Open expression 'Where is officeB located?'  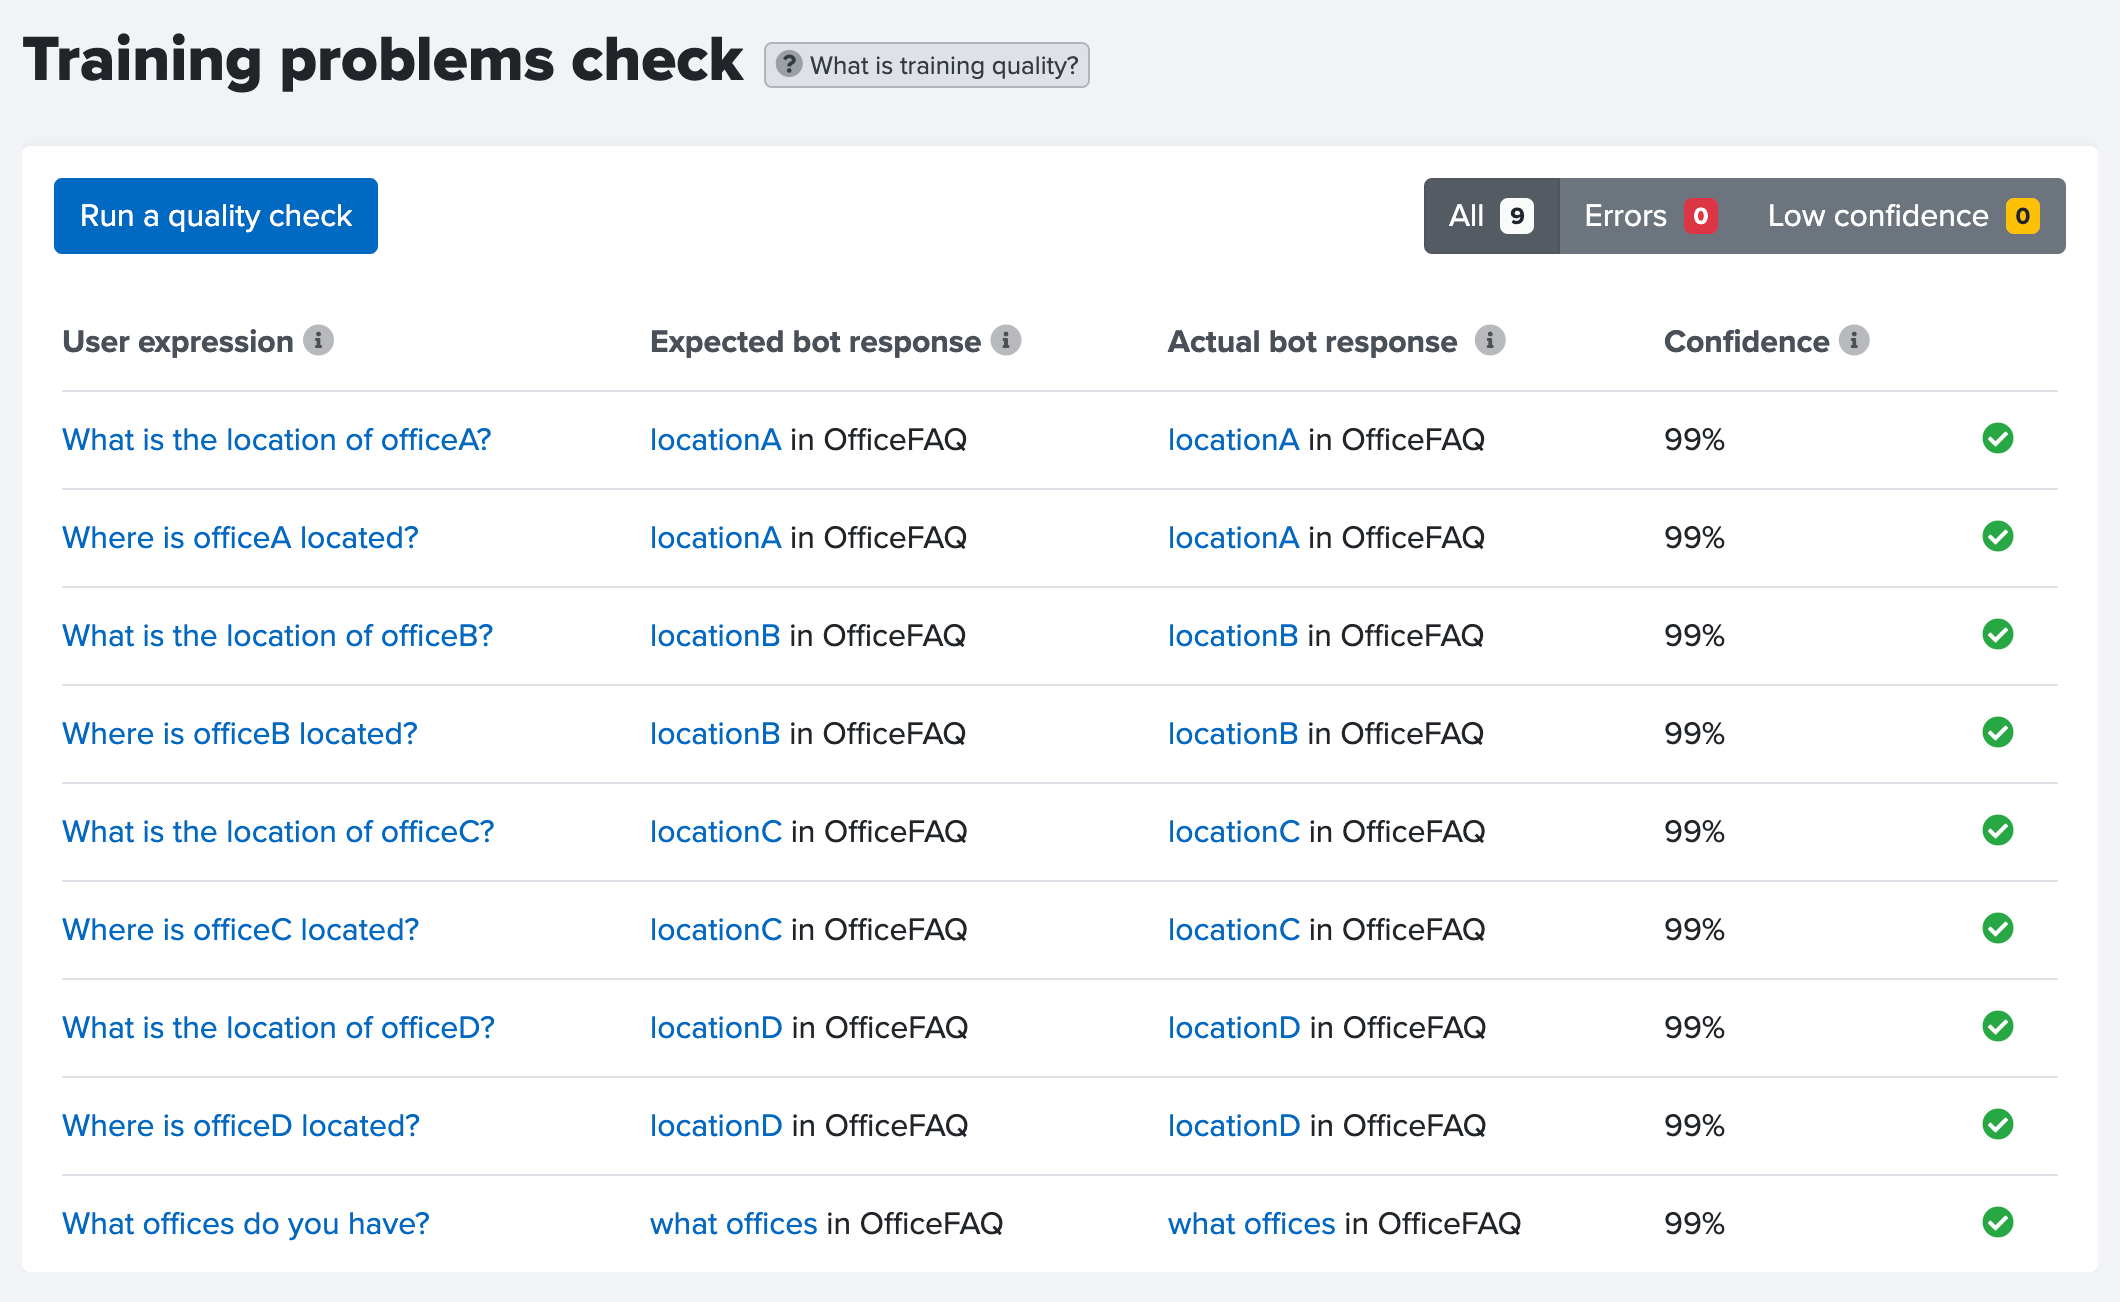240,734
